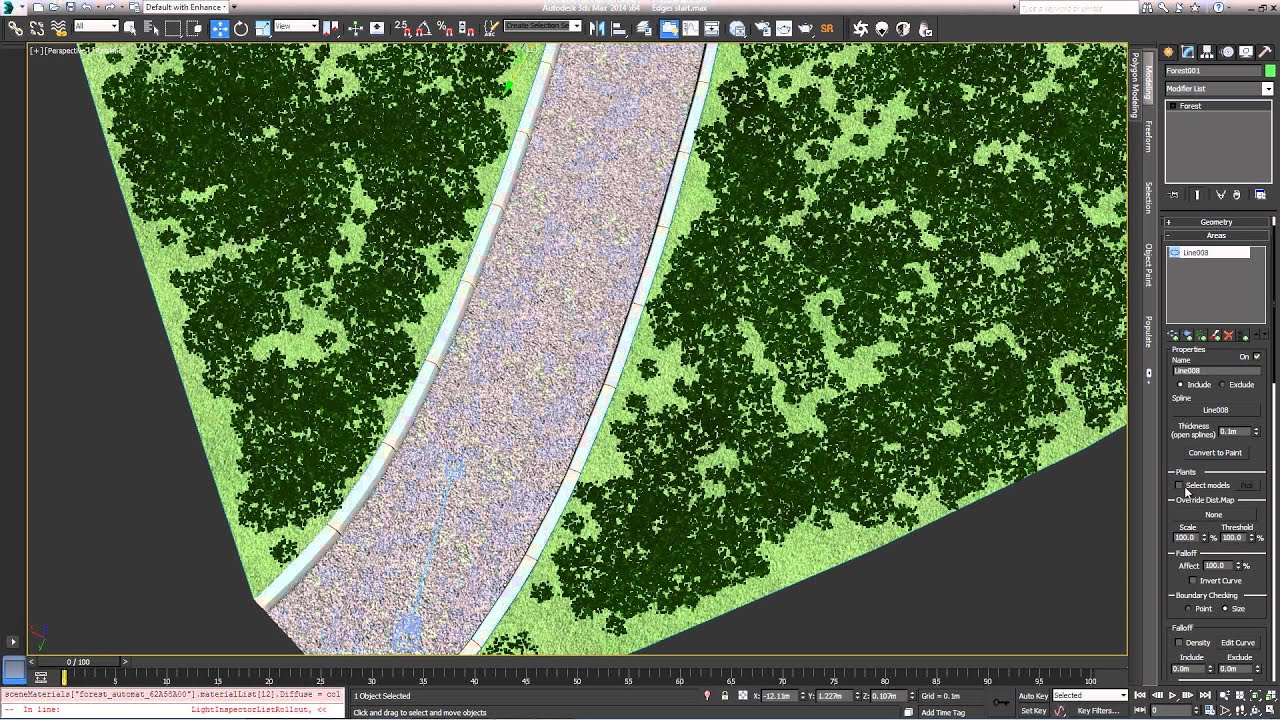
Task: Open the Object Paint ribbon tab
Action: tap(1148, 265)
